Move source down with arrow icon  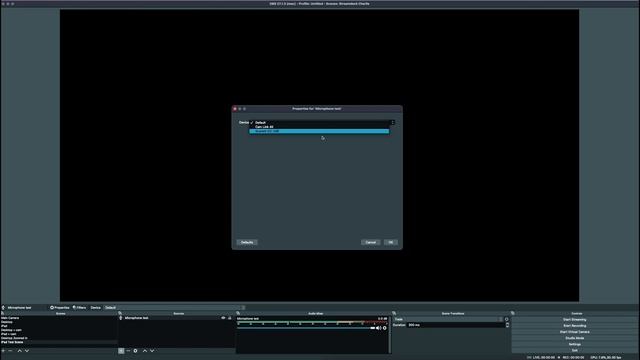coord(152,351)
